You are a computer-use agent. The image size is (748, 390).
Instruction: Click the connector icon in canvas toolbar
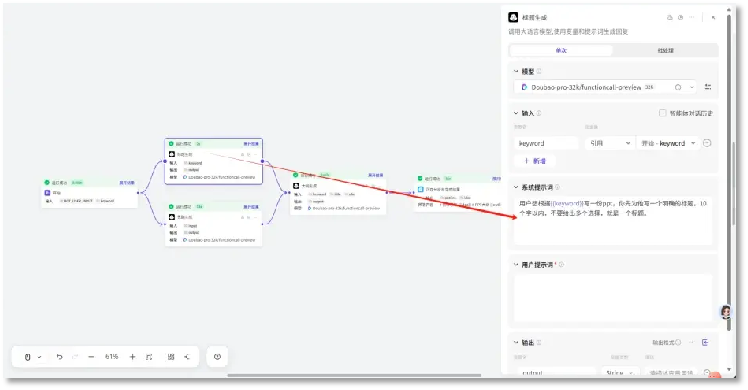point(187,357)
